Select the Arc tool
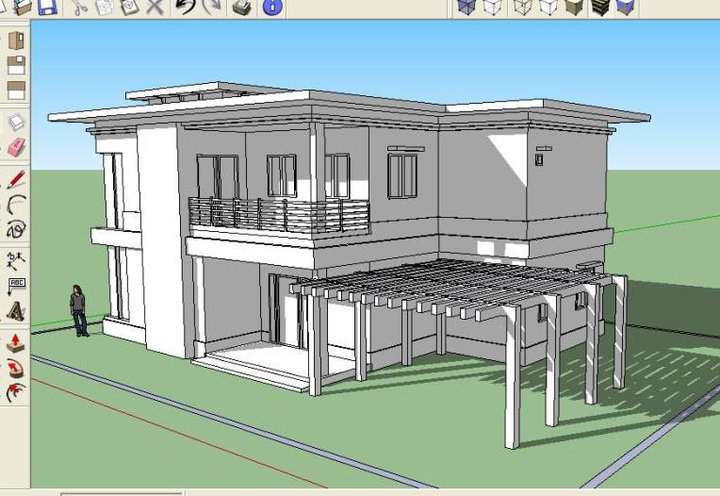This screenshot has height=496, width=720. tap(16, 204)
